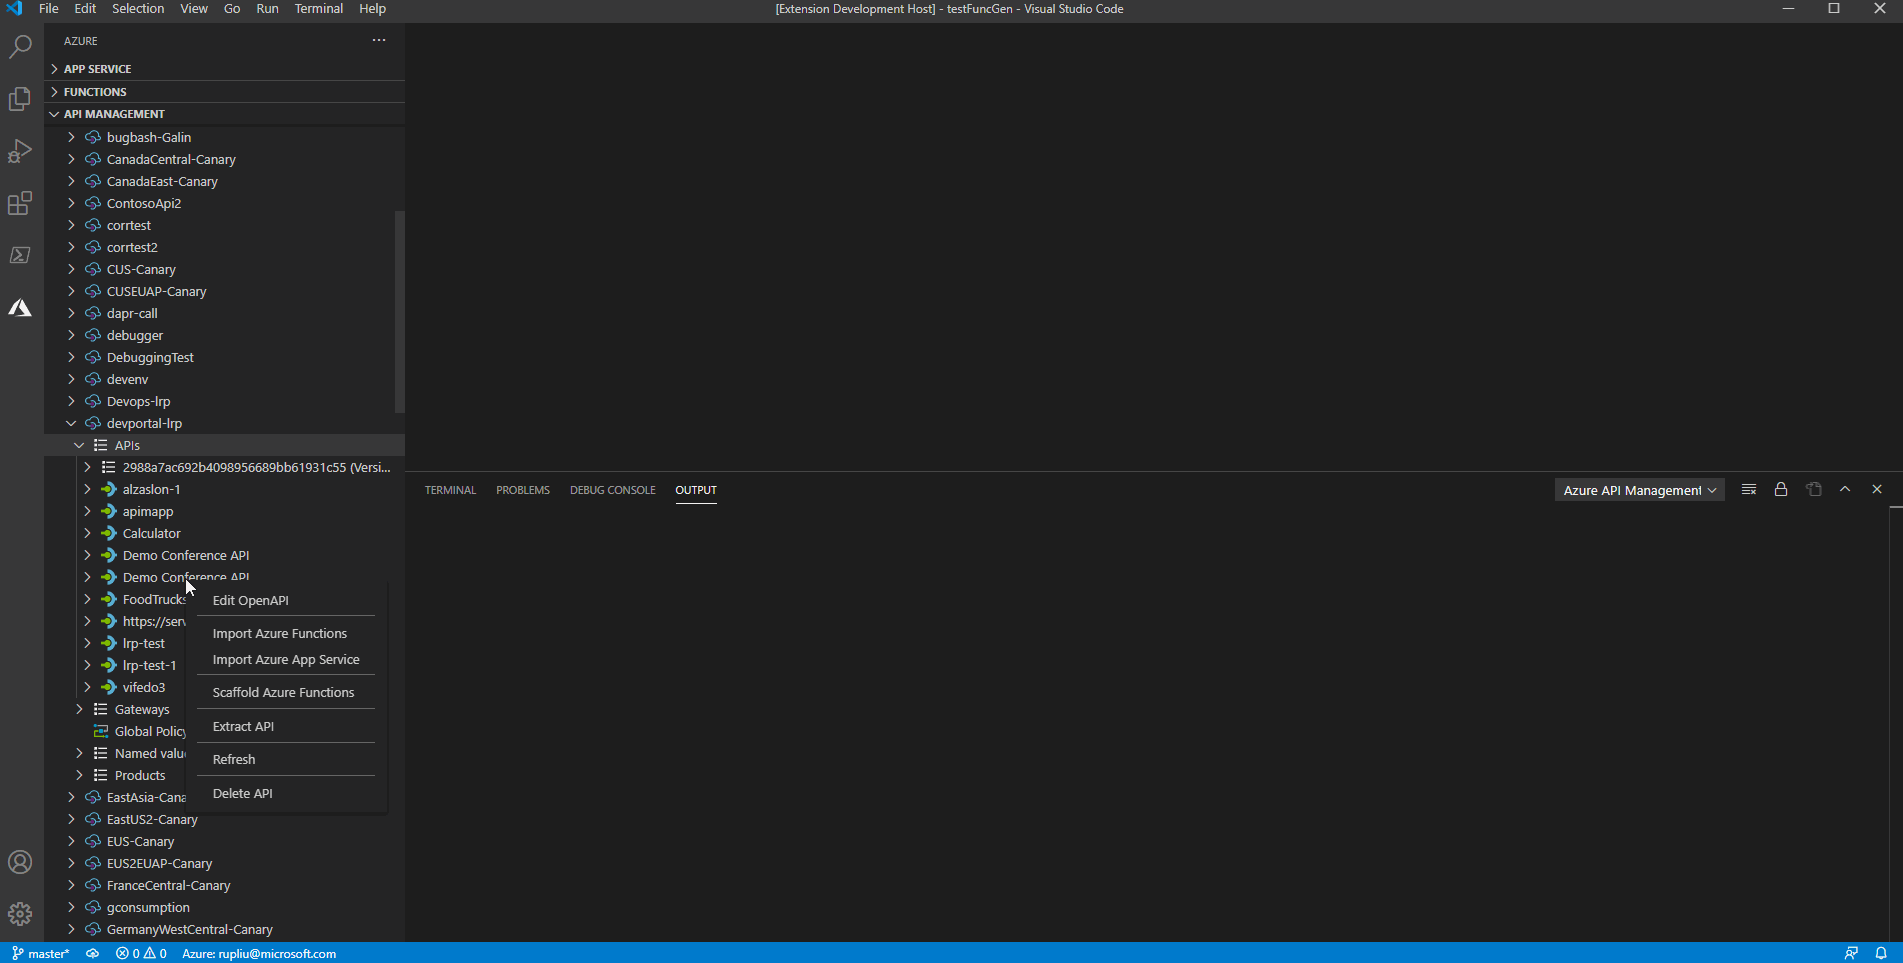Open the Search view in activity bar
Image resolution: width=1903 pixels, height=963 pixels.
tap(20, 47)
